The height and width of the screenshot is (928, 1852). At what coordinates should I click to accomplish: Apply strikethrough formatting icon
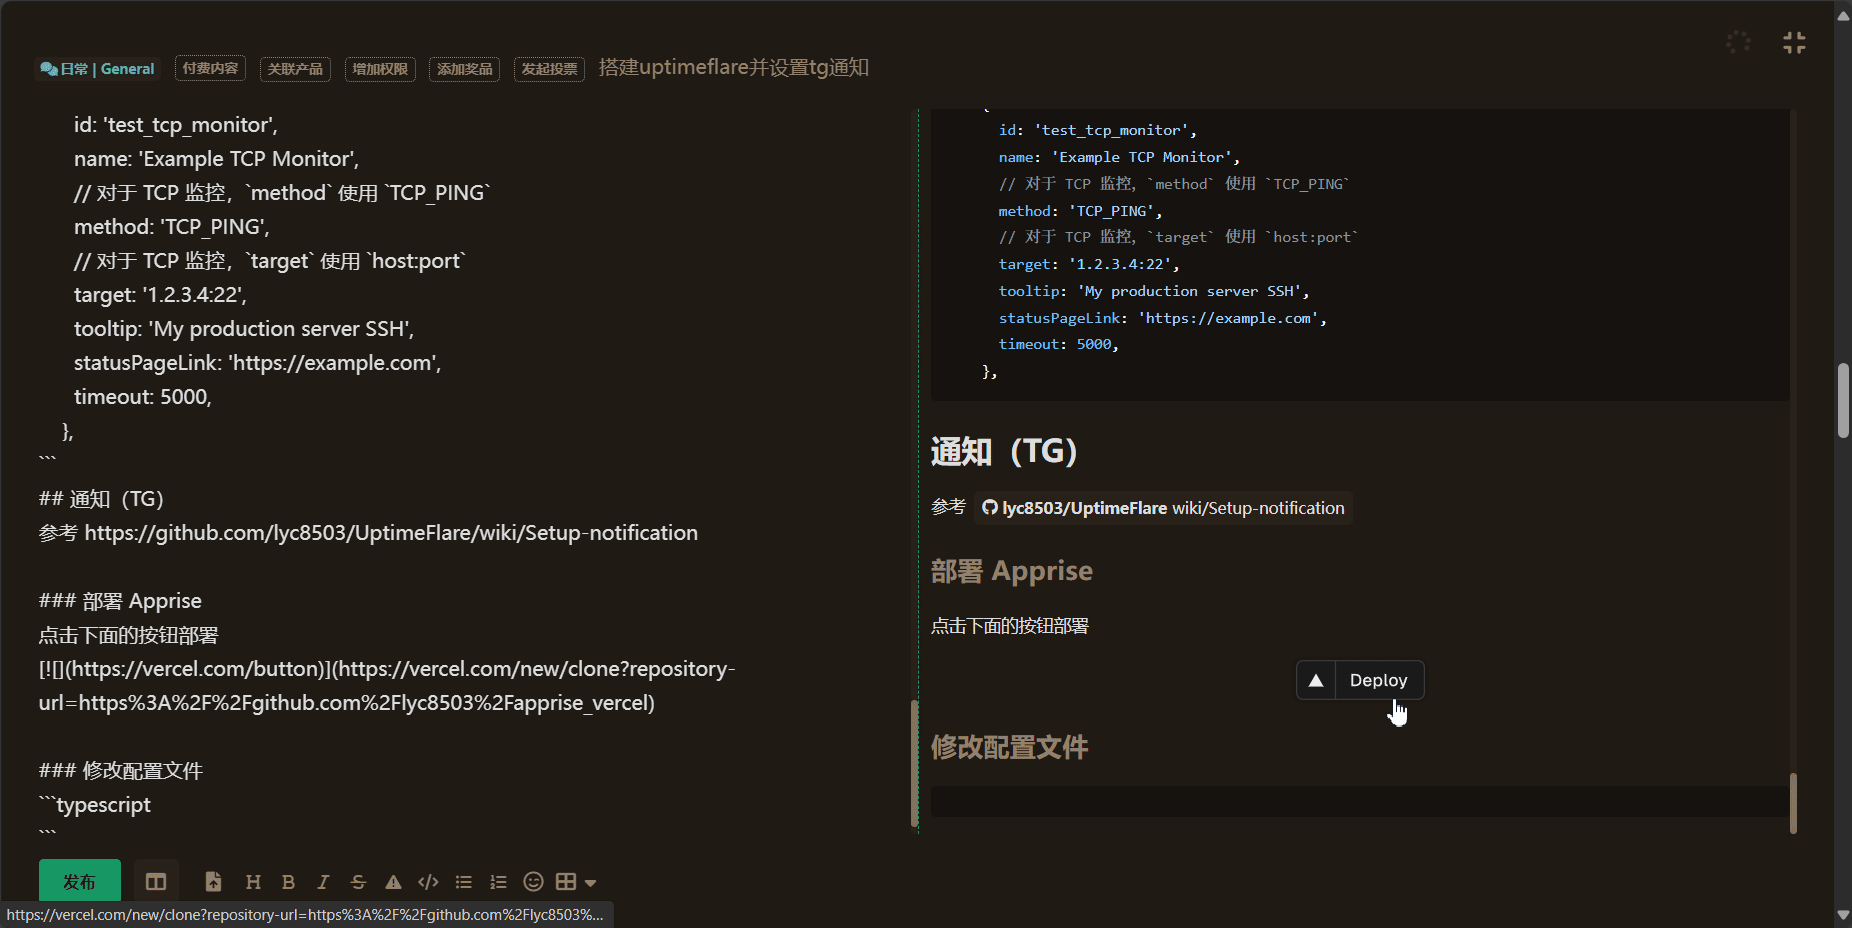pyautogui.click(x=358, y=882)
